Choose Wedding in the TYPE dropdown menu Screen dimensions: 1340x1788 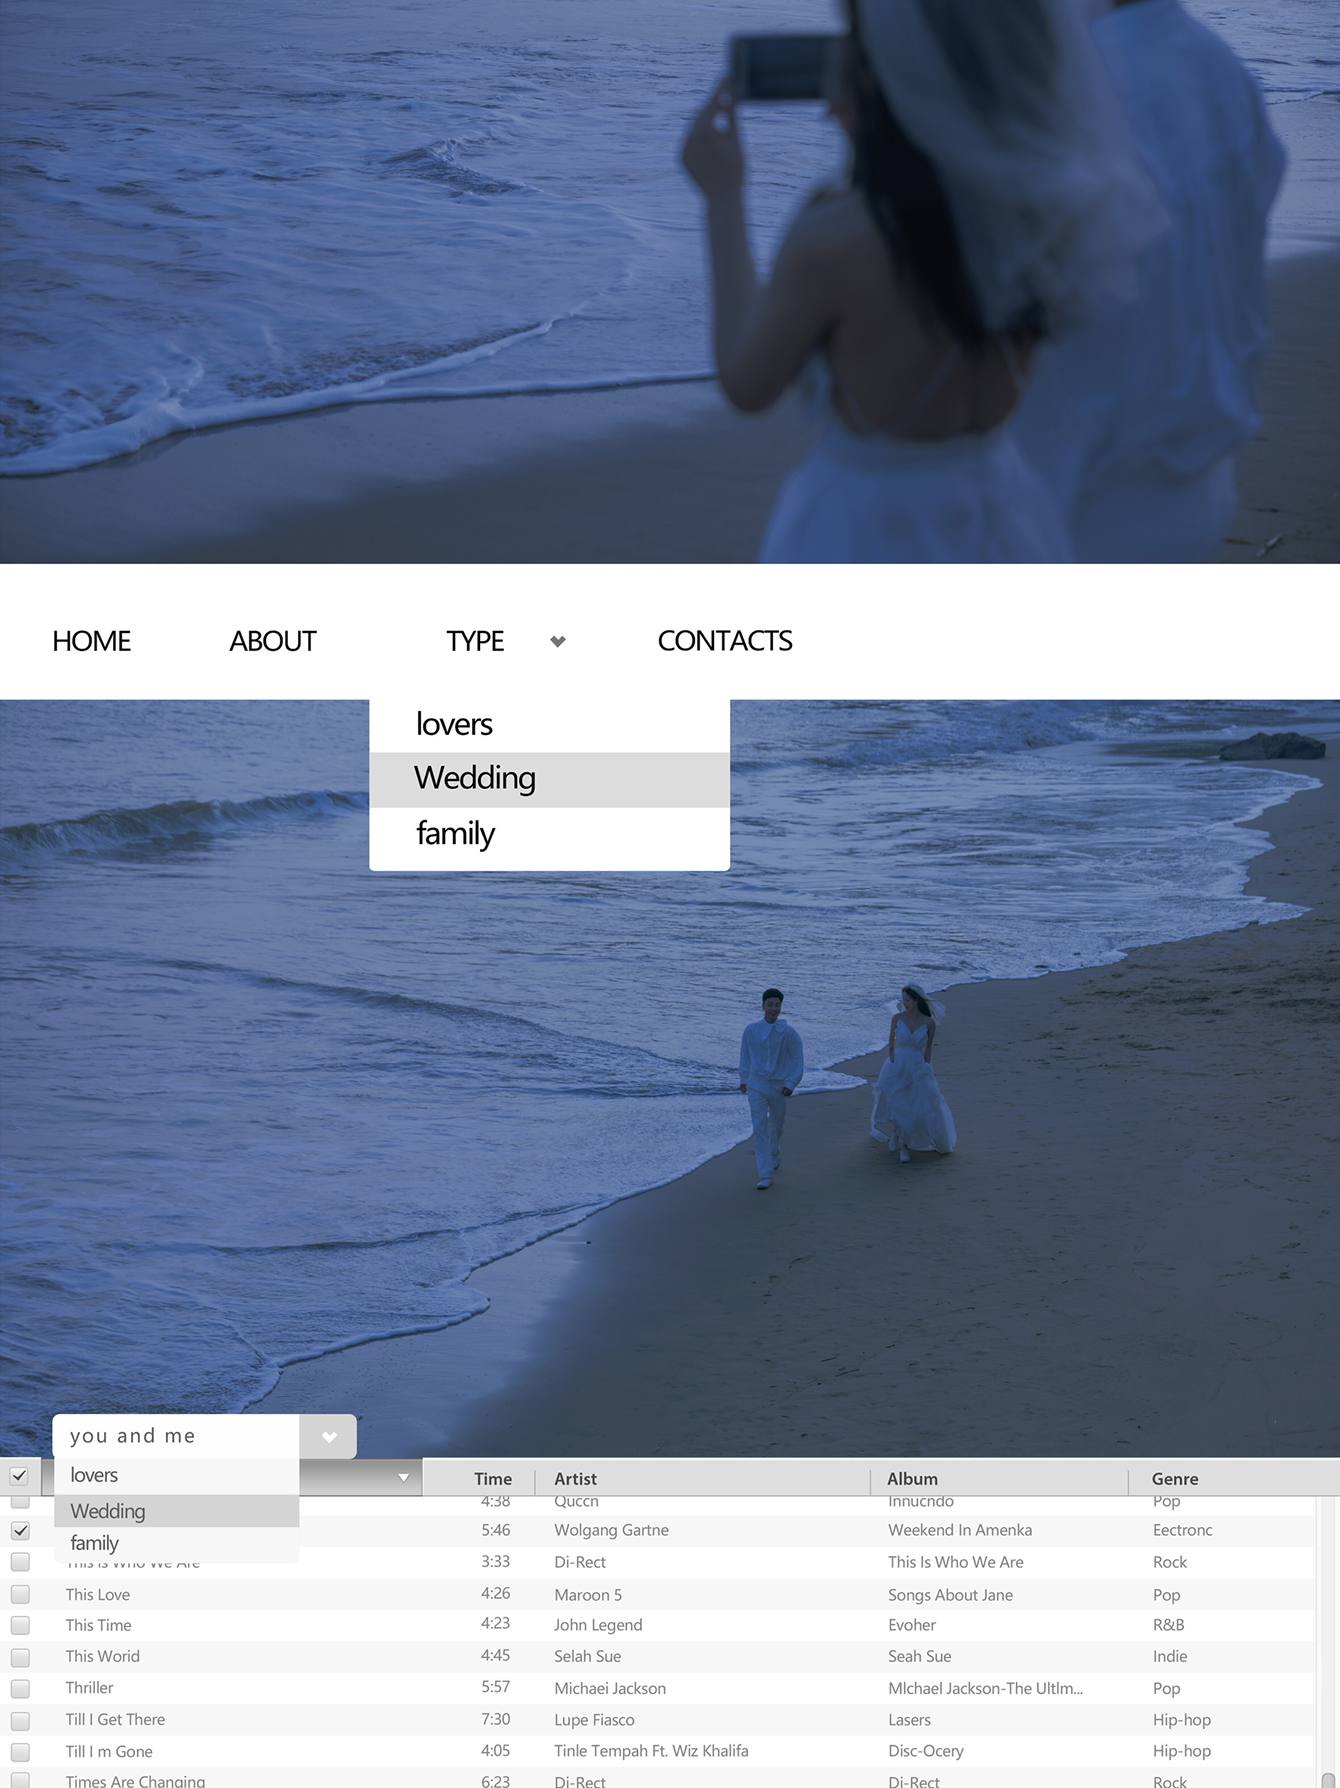tap(549, 779)
